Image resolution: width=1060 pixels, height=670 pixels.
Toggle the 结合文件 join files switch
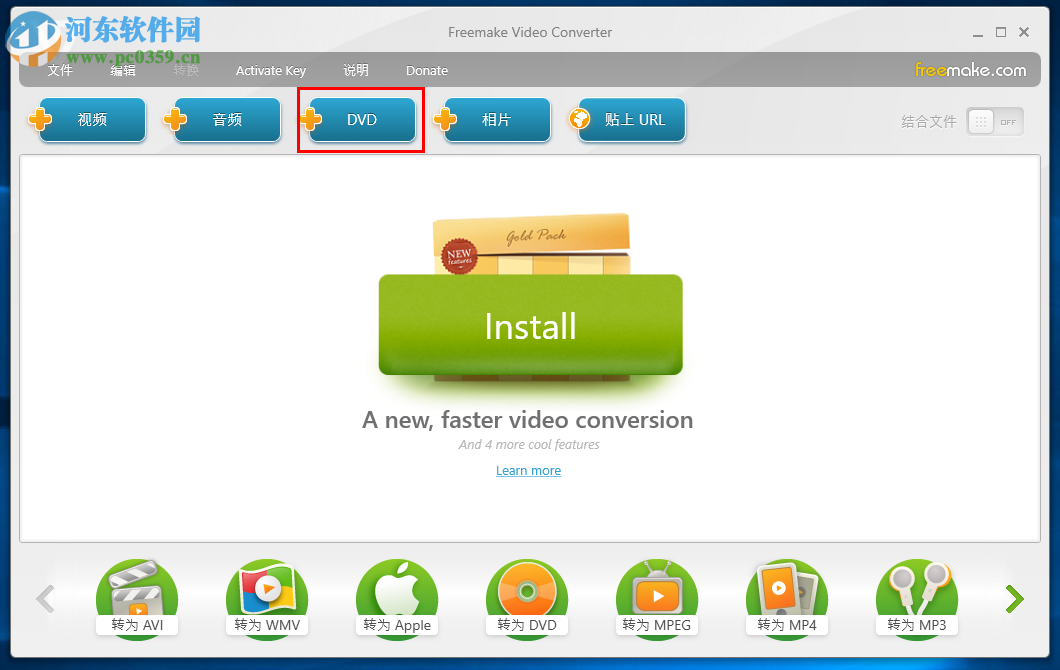coord(994,122)
